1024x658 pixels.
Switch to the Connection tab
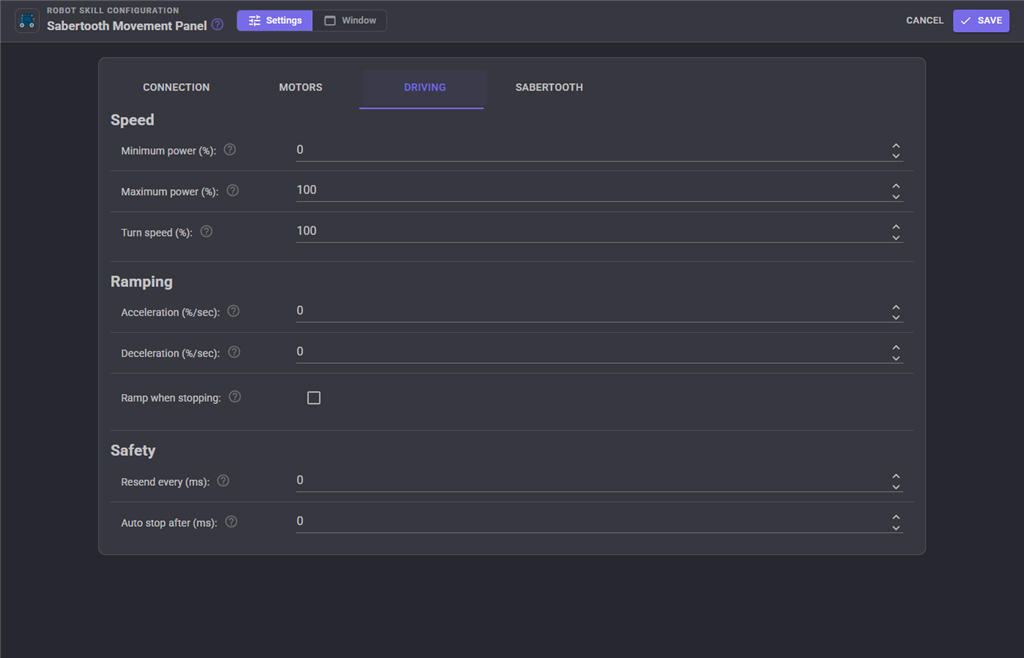point(176,87)
